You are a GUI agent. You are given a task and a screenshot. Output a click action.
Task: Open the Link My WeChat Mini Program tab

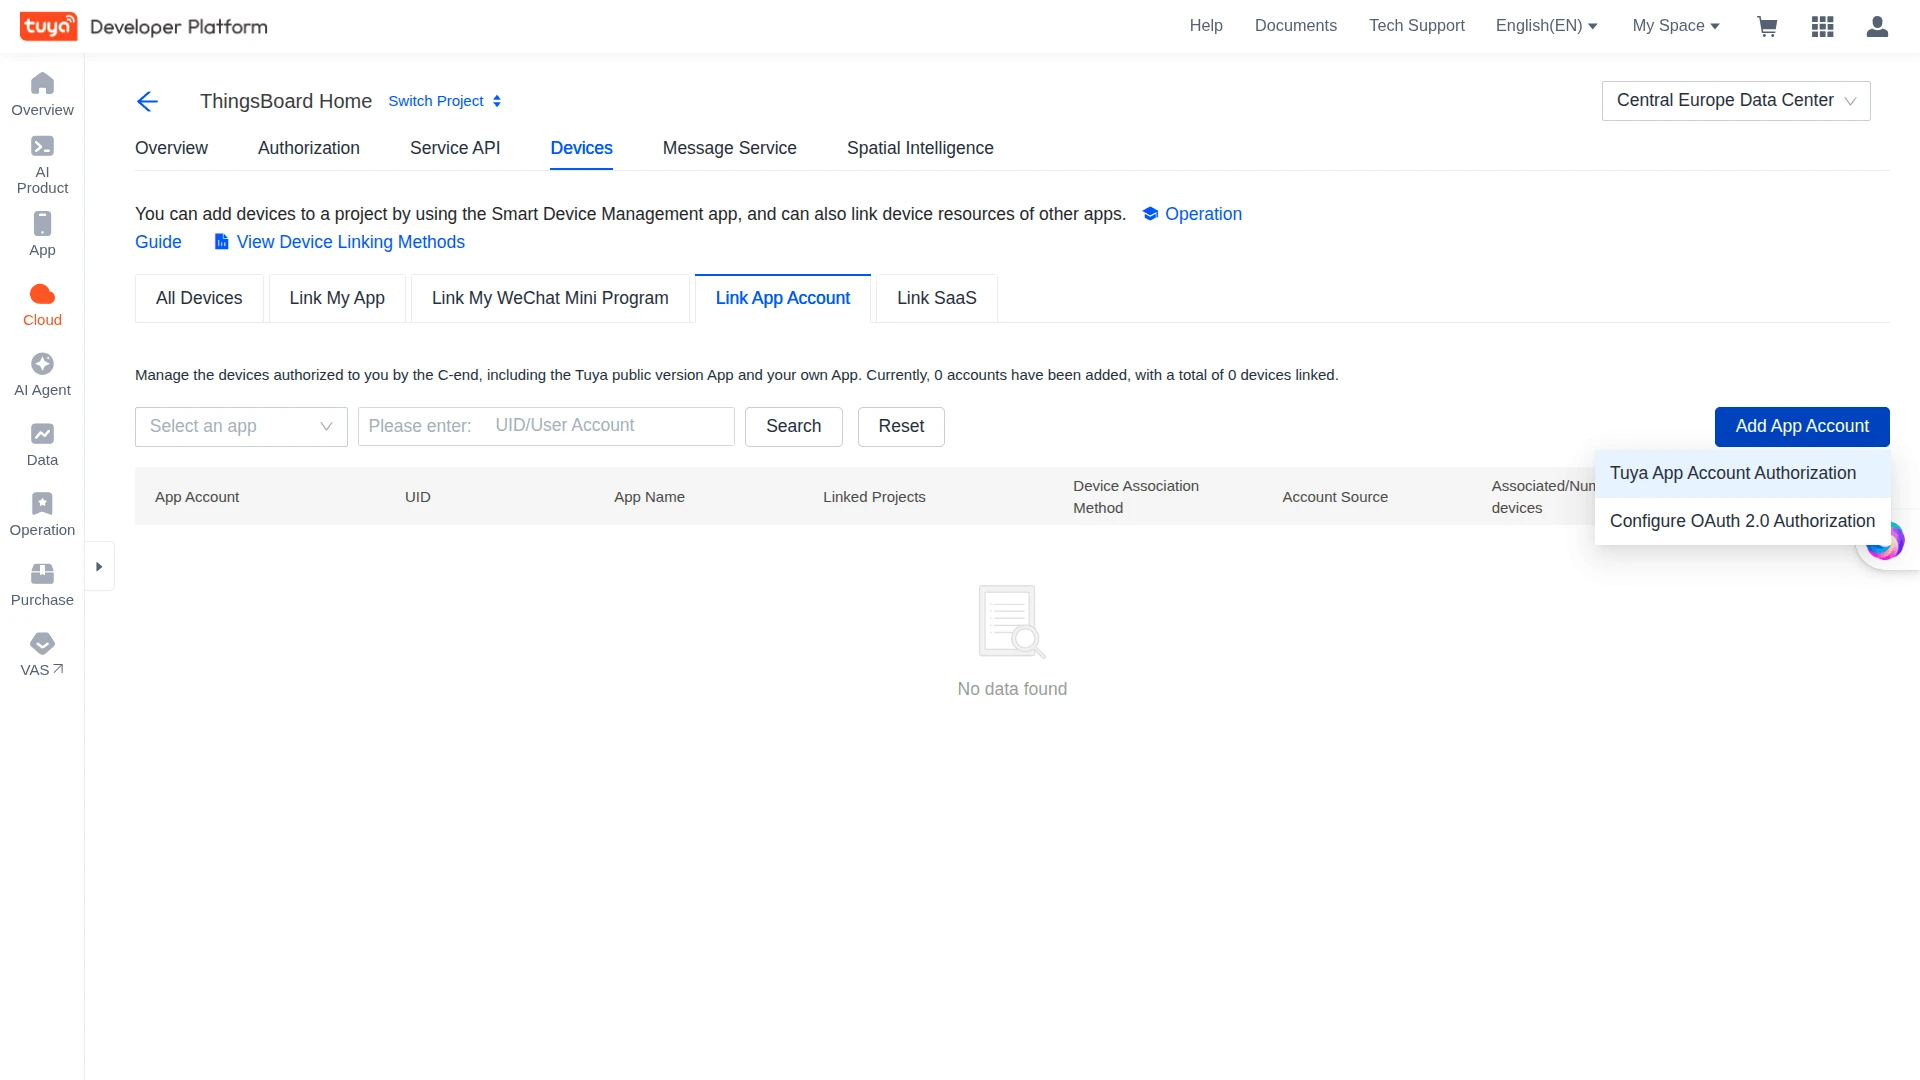pyautogui.click(x=550, y=298)
